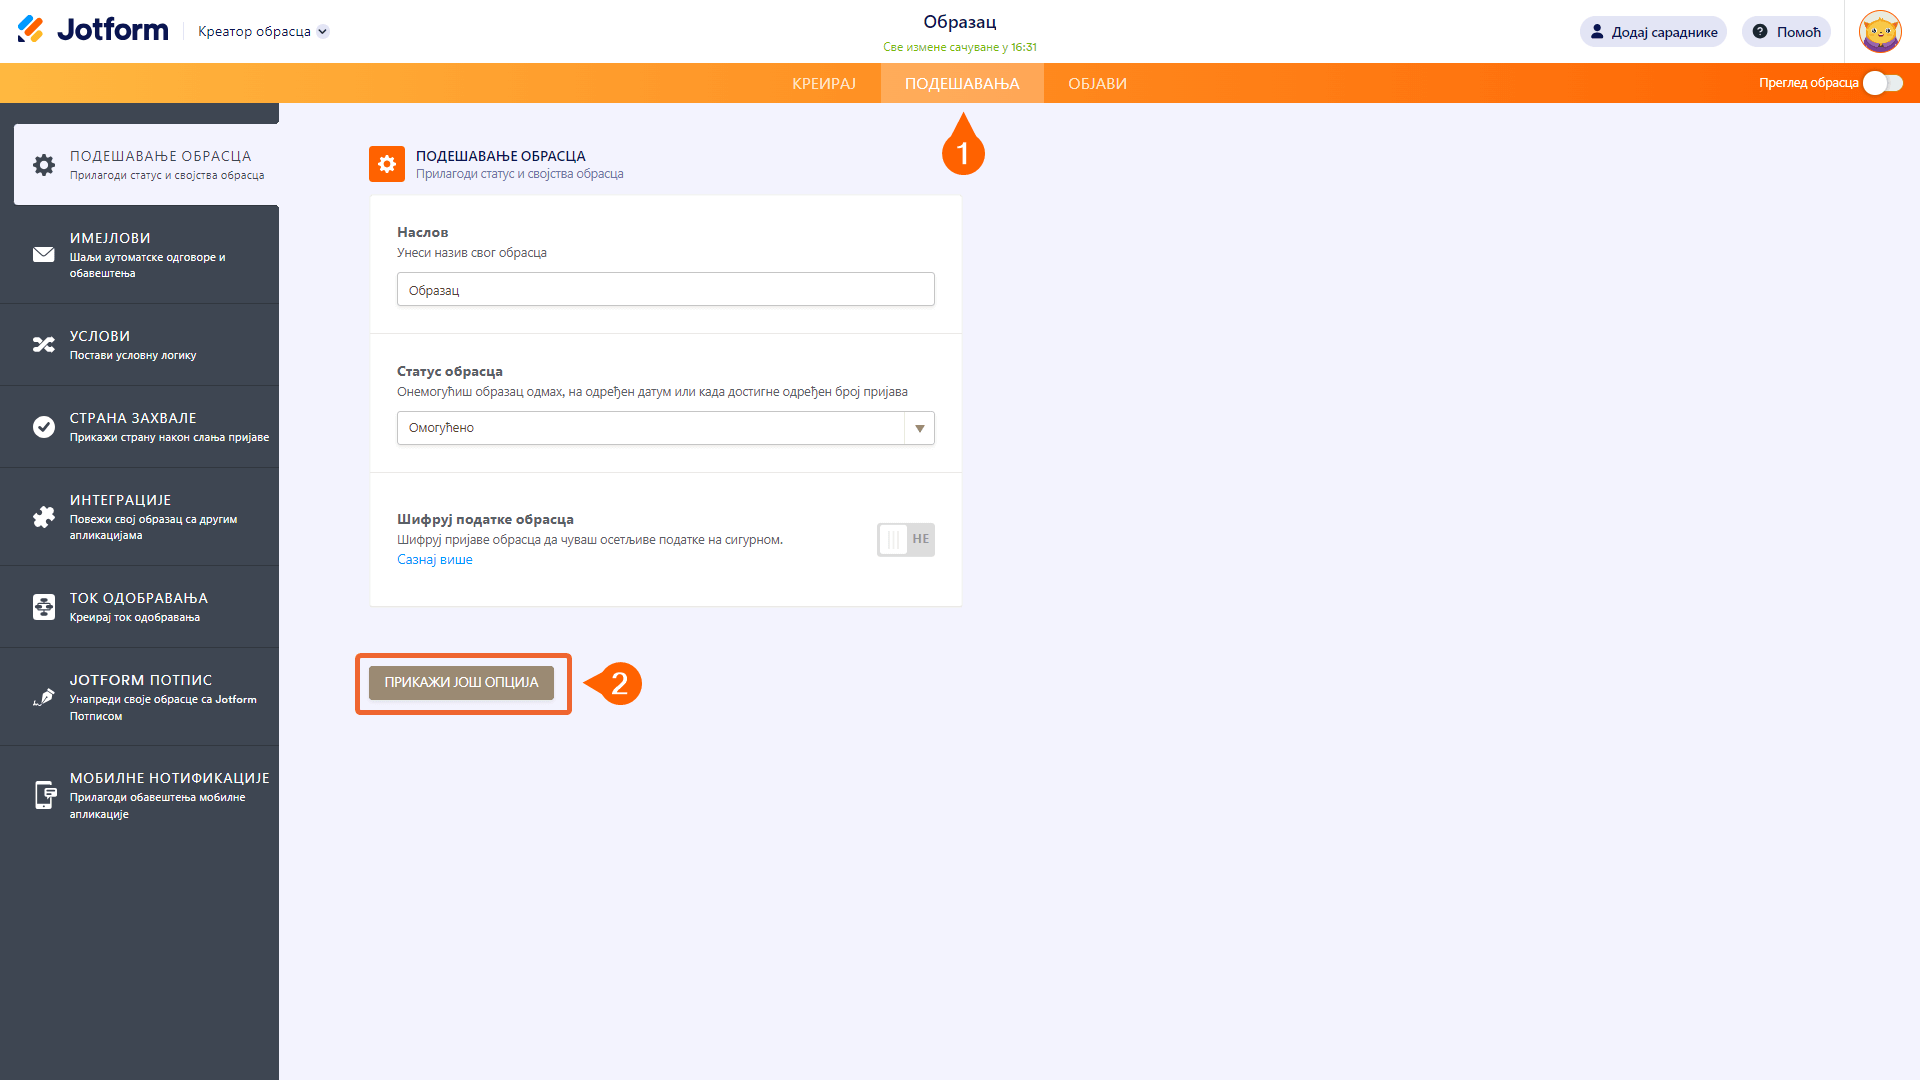Click the envelope icon for Имејлови

pos(44,255)
